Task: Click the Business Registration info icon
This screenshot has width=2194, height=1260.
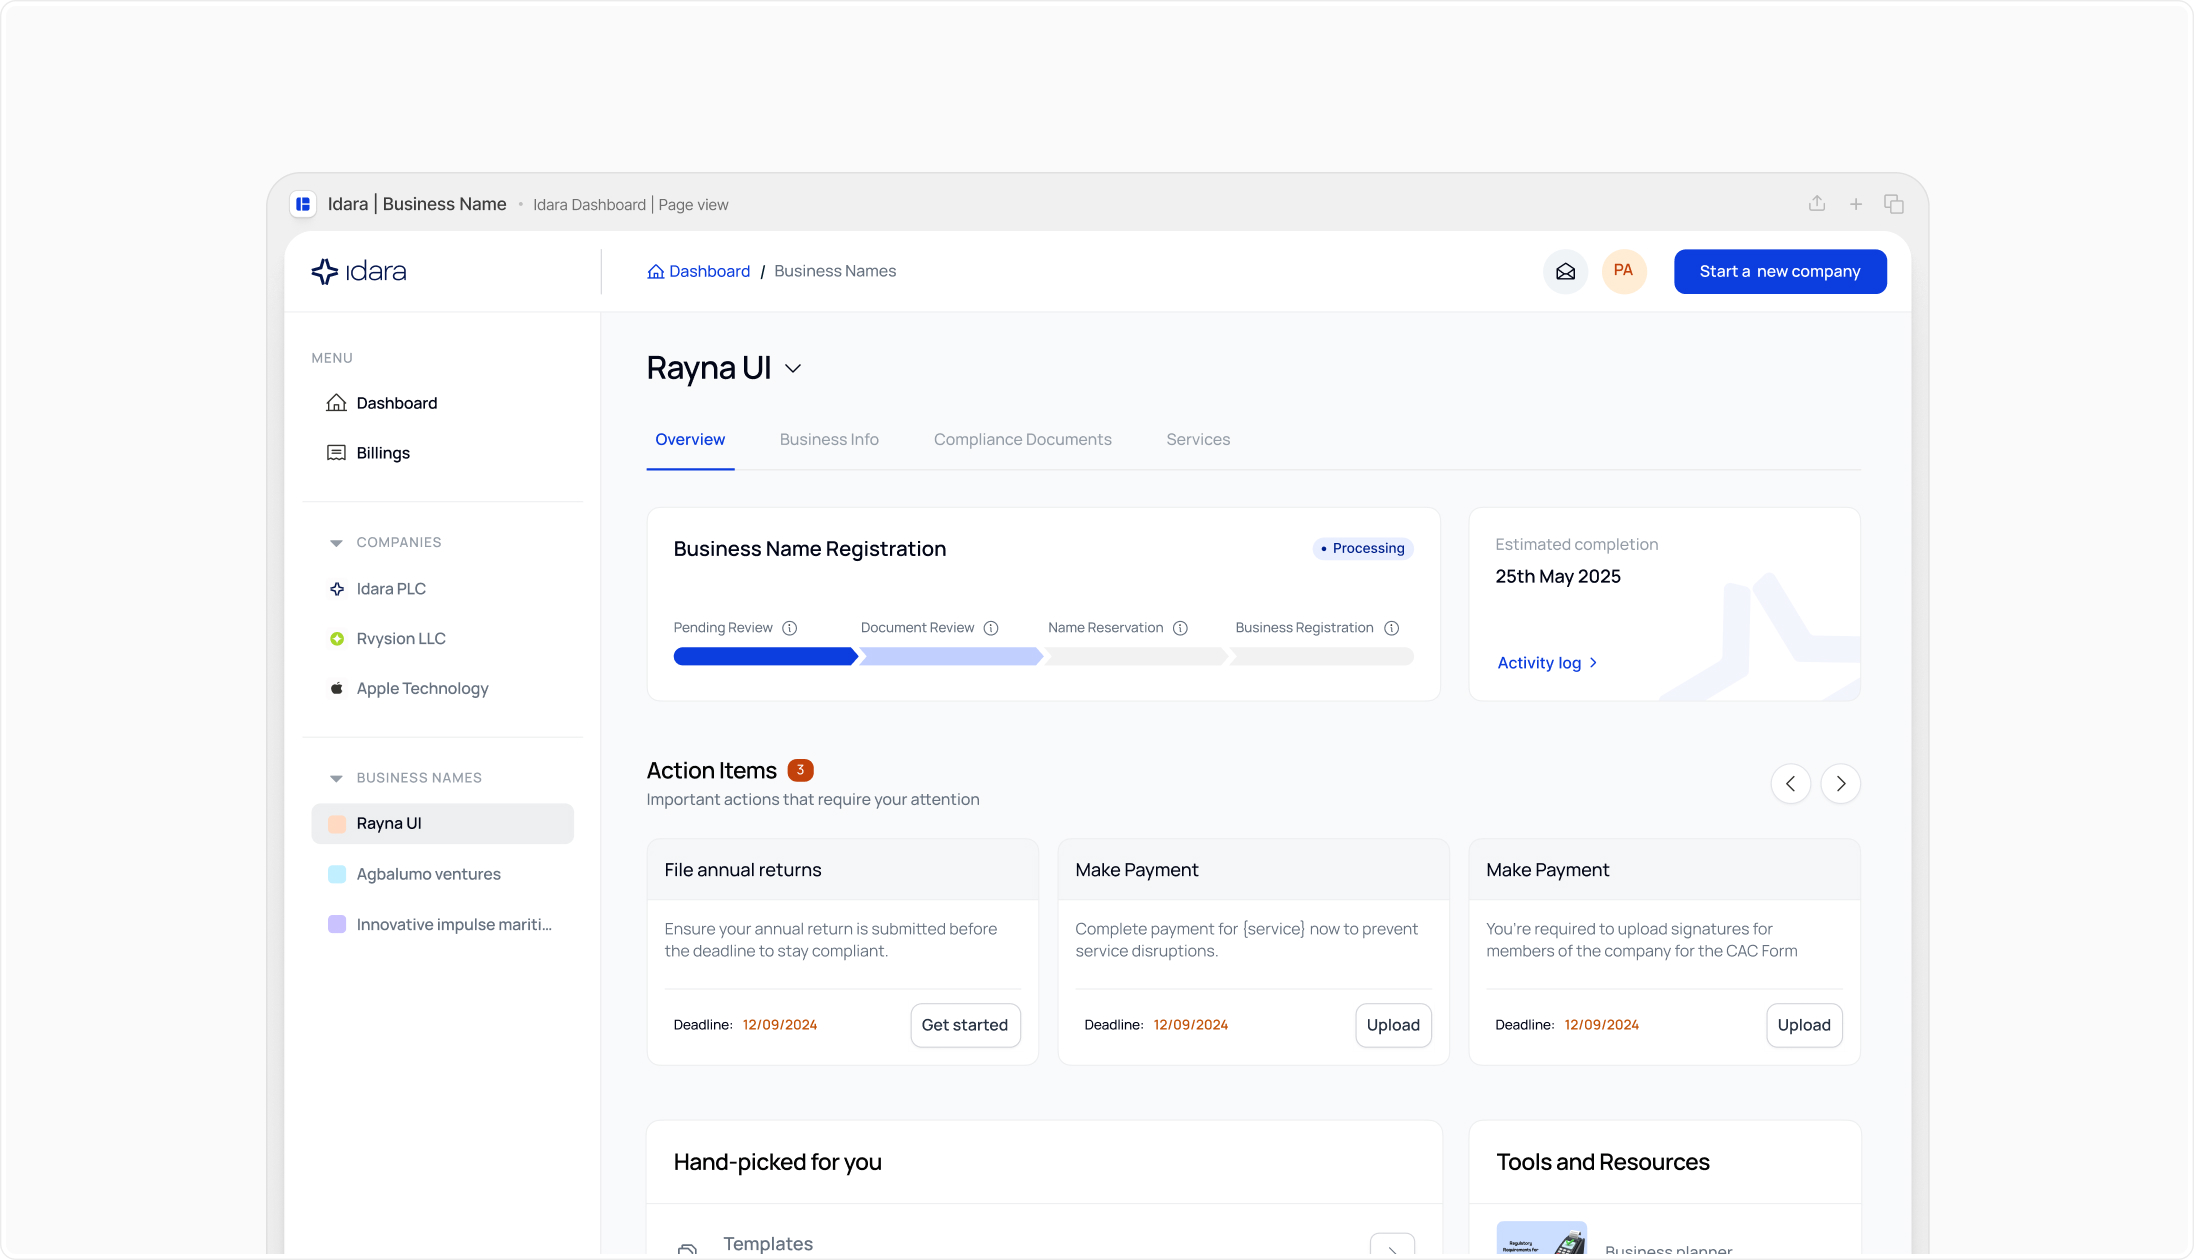Action: tap(1391, 628)
